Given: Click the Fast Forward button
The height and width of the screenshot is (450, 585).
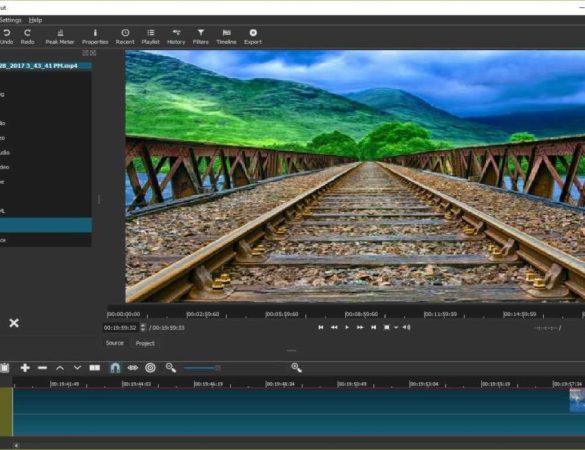Looking at the screenshot, I should 360,327.
